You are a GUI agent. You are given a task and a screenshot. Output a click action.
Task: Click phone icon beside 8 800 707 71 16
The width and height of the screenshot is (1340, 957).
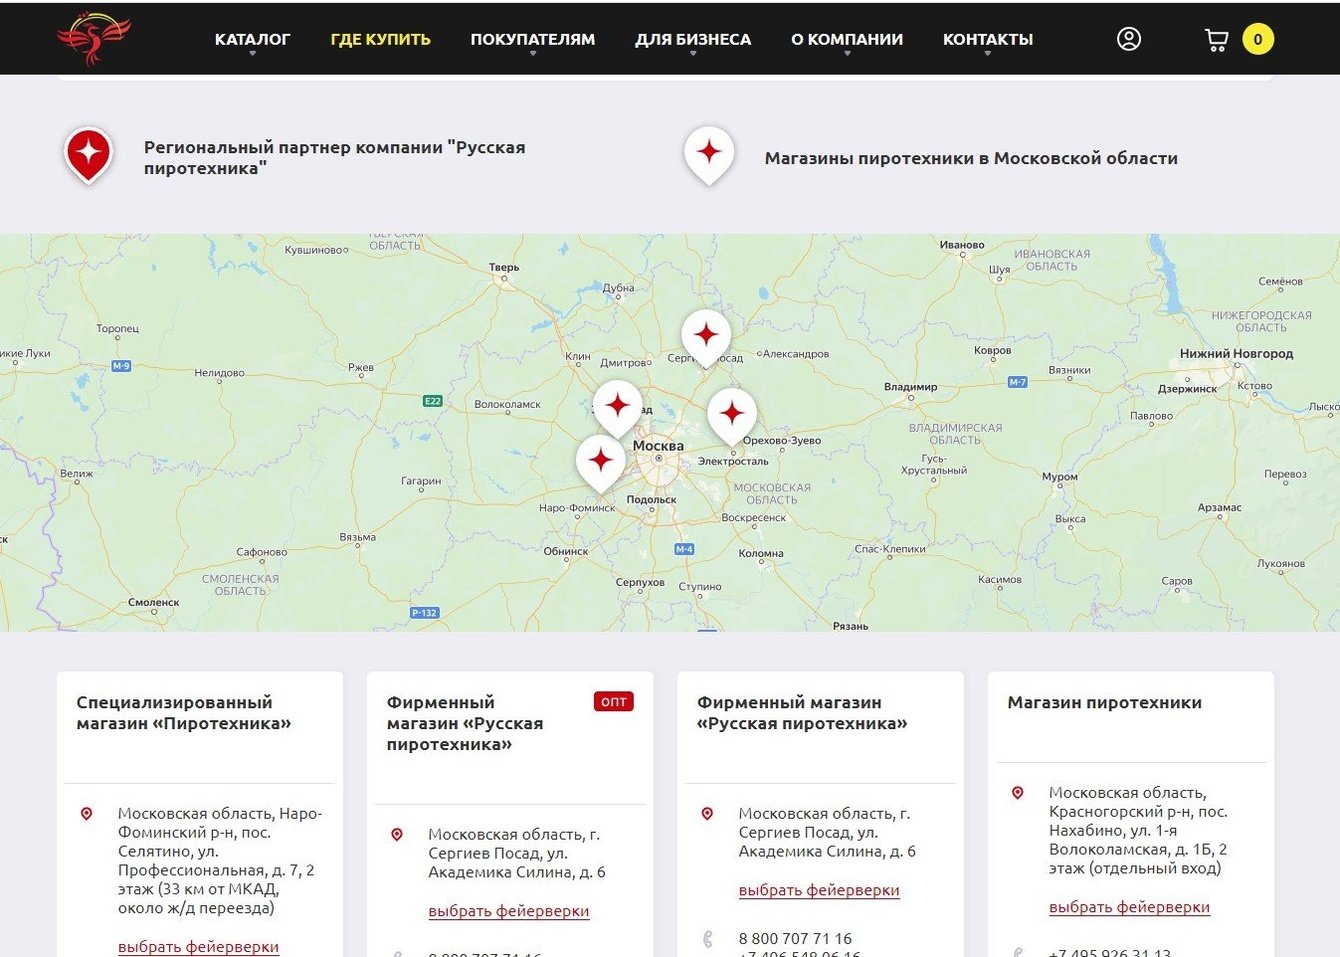coord(707,939)
